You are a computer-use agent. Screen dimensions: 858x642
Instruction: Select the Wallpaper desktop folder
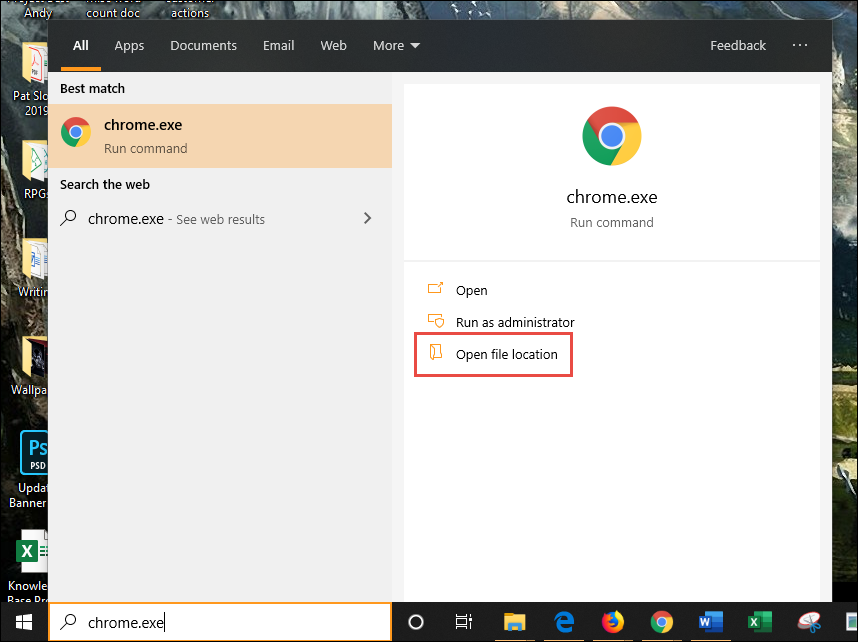(x=32, y=366)
